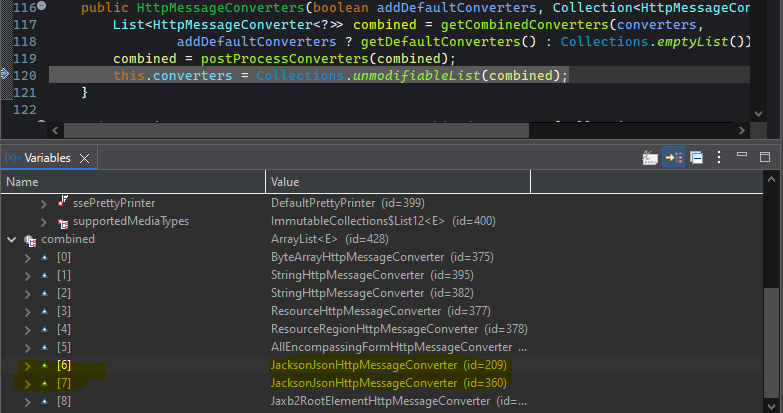Expand the supportedMediaTypes field
The height and width of the screenshot is (413, 783).
tap(43, 222)
